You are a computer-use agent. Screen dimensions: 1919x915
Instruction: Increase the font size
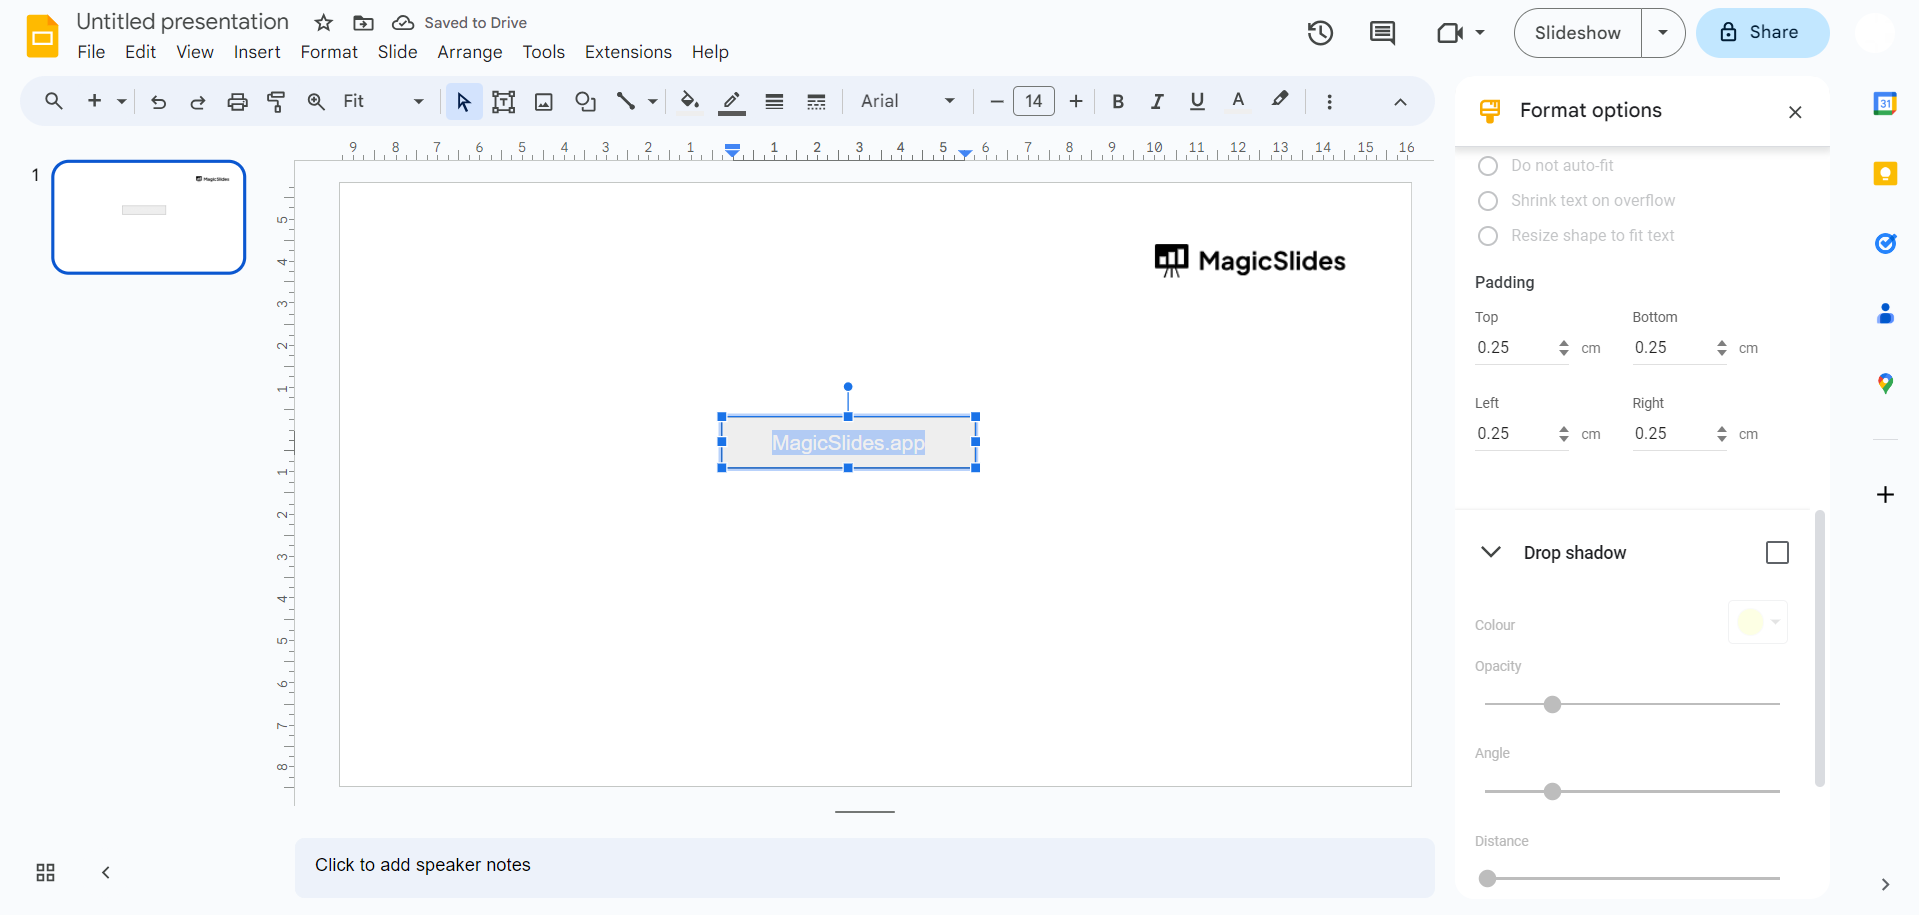pyautogui.click(x=1076, y=101)
